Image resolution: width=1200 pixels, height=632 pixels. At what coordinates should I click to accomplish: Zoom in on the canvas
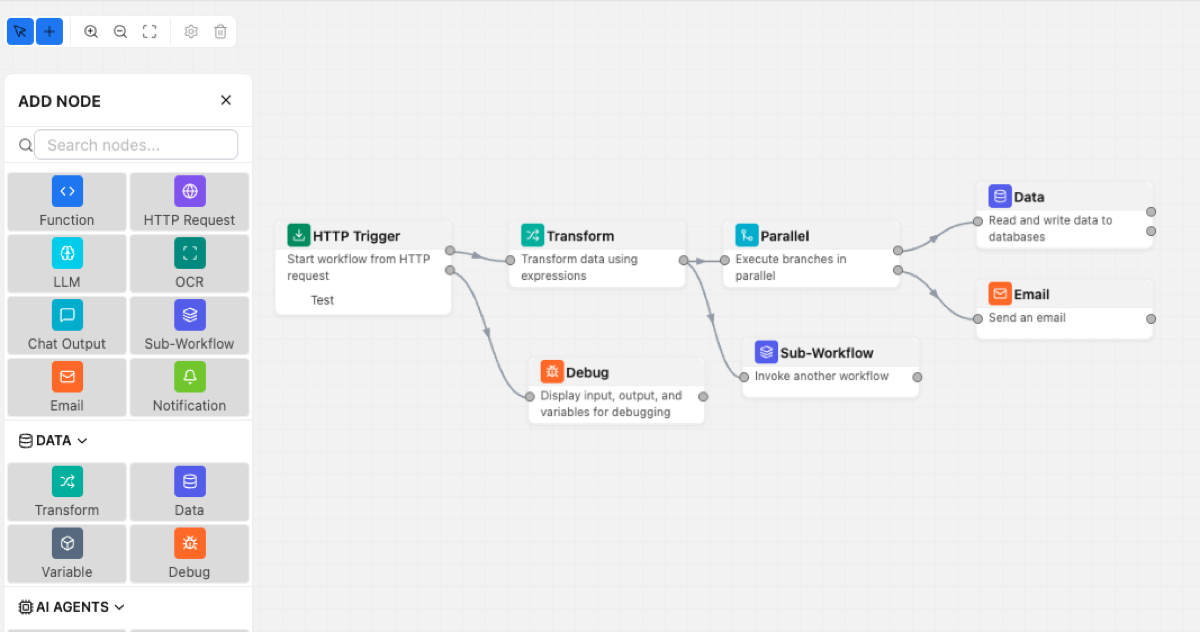pos(91,31)
